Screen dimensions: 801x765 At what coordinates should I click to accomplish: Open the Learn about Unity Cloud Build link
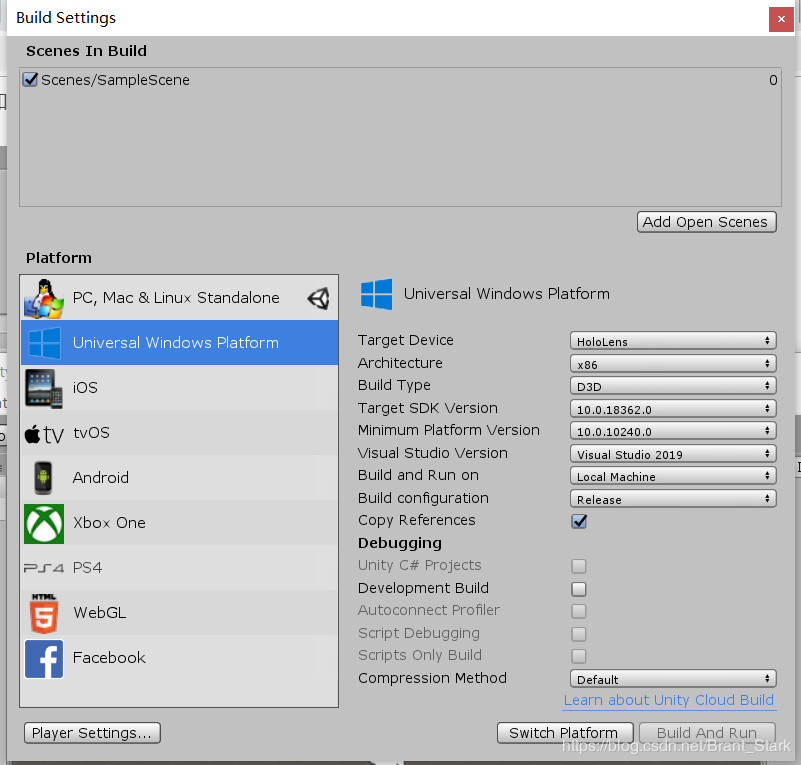(x=669, y=700)
